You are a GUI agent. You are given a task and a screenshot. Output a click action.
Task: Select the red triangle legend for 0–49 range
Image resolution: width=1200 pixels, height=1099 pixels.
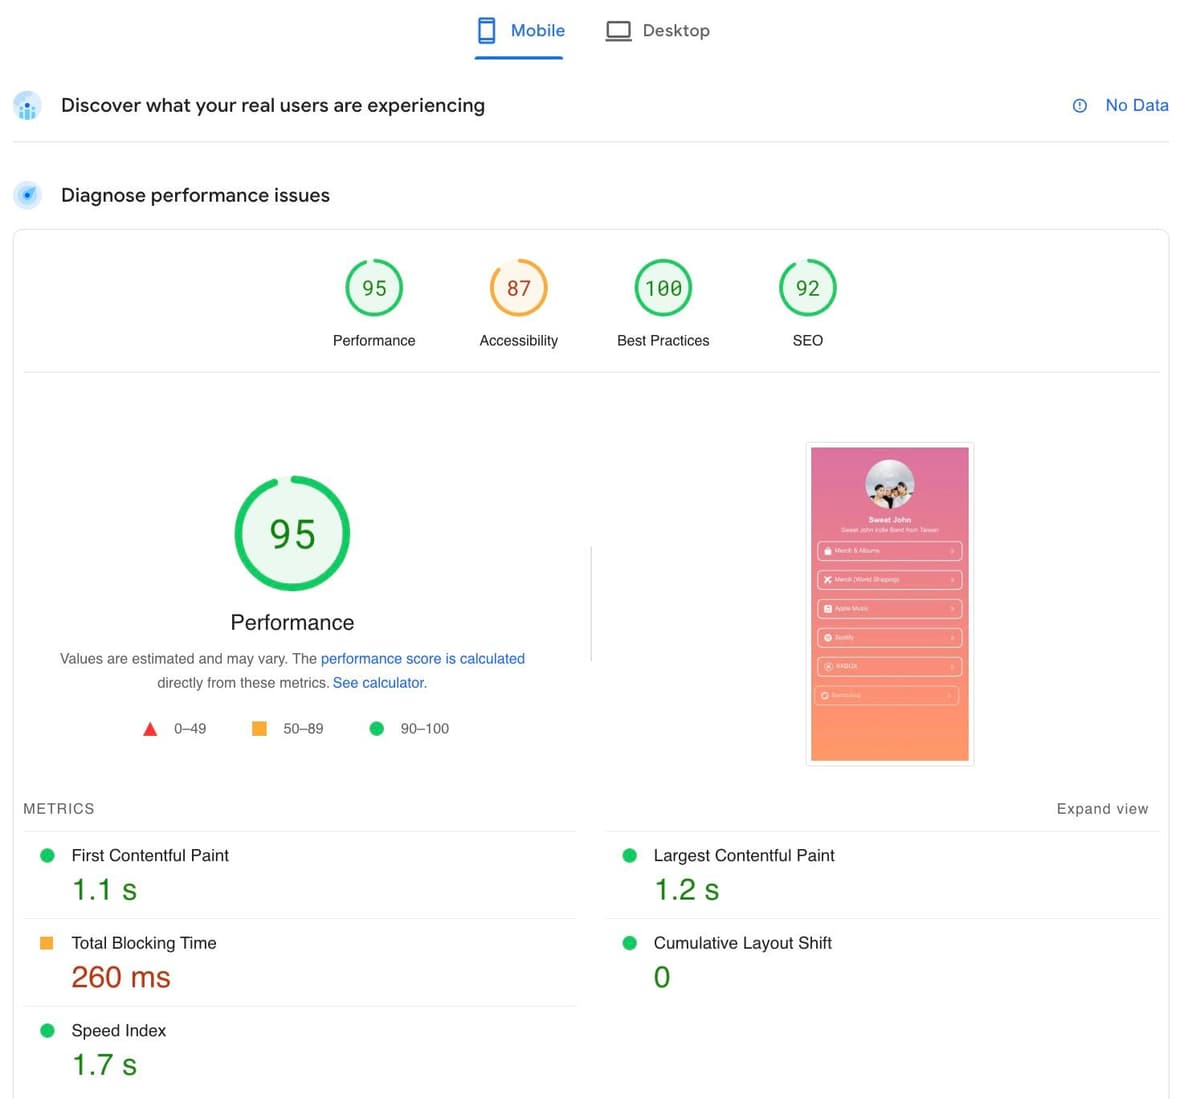150,728
